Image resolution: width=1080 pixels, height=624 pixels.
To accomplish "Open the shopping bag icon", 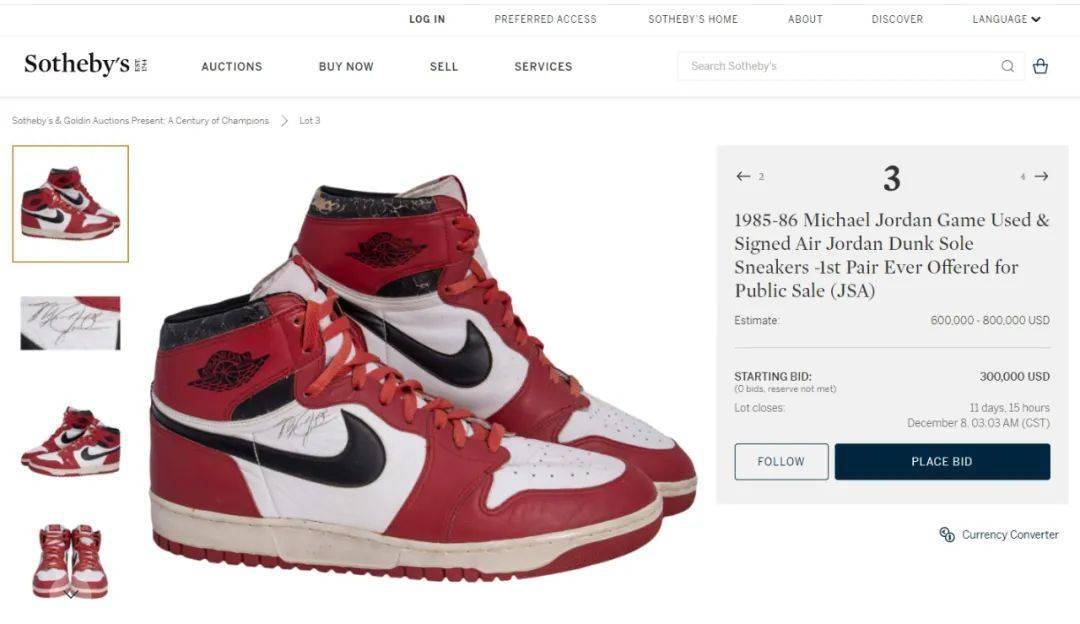I will pos(1040,66).
